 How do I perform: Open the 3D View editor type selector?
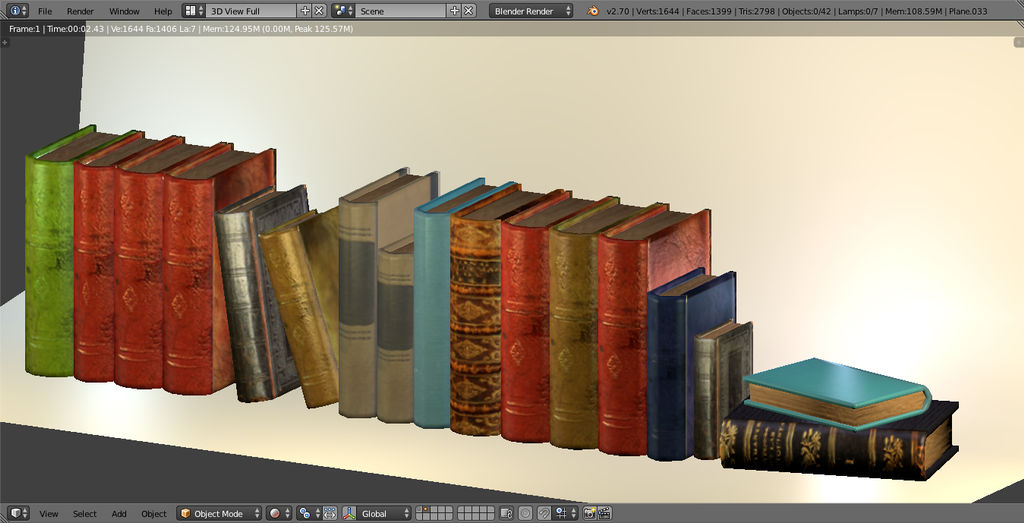point(18,513)
